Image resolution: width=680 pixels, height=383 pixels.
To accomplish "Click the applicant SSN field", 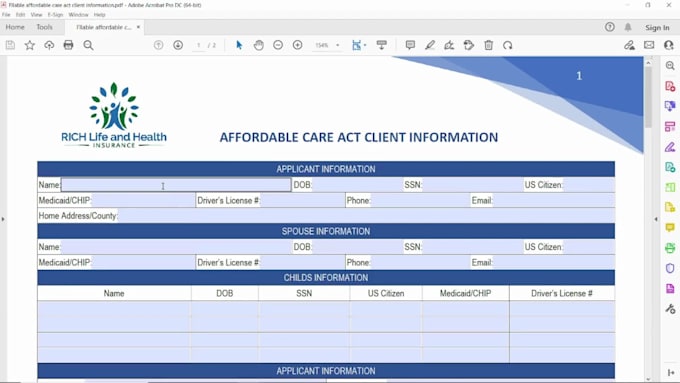I will coord(473,185).
